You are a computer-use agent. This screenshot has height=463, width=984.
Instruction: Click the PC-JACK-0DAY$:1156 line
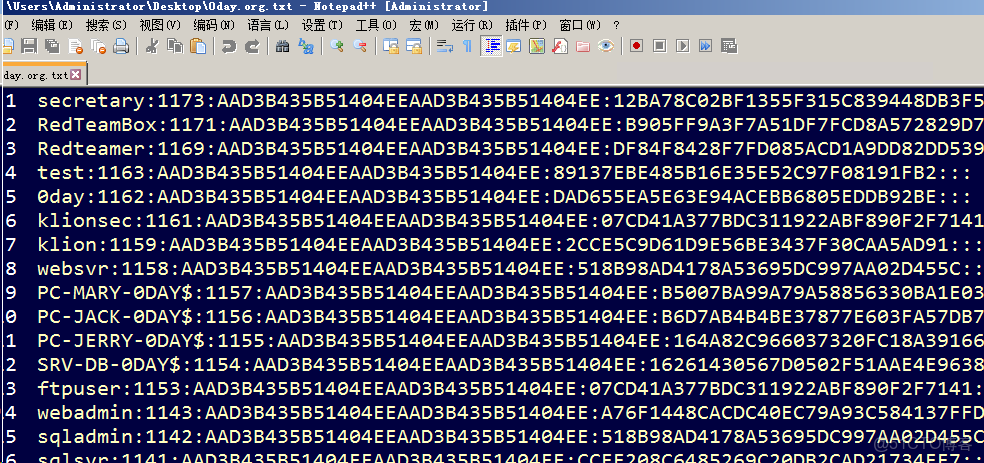coord(511,317)
